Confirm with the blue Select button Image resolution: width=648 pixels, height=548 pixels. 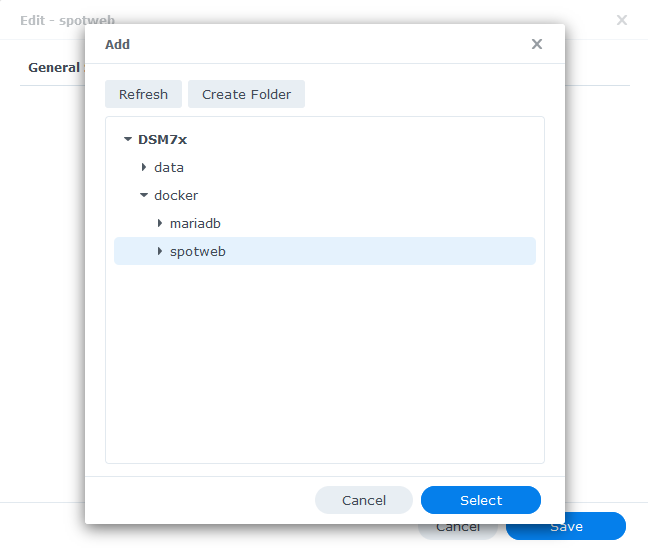click(x=481, y=500)
